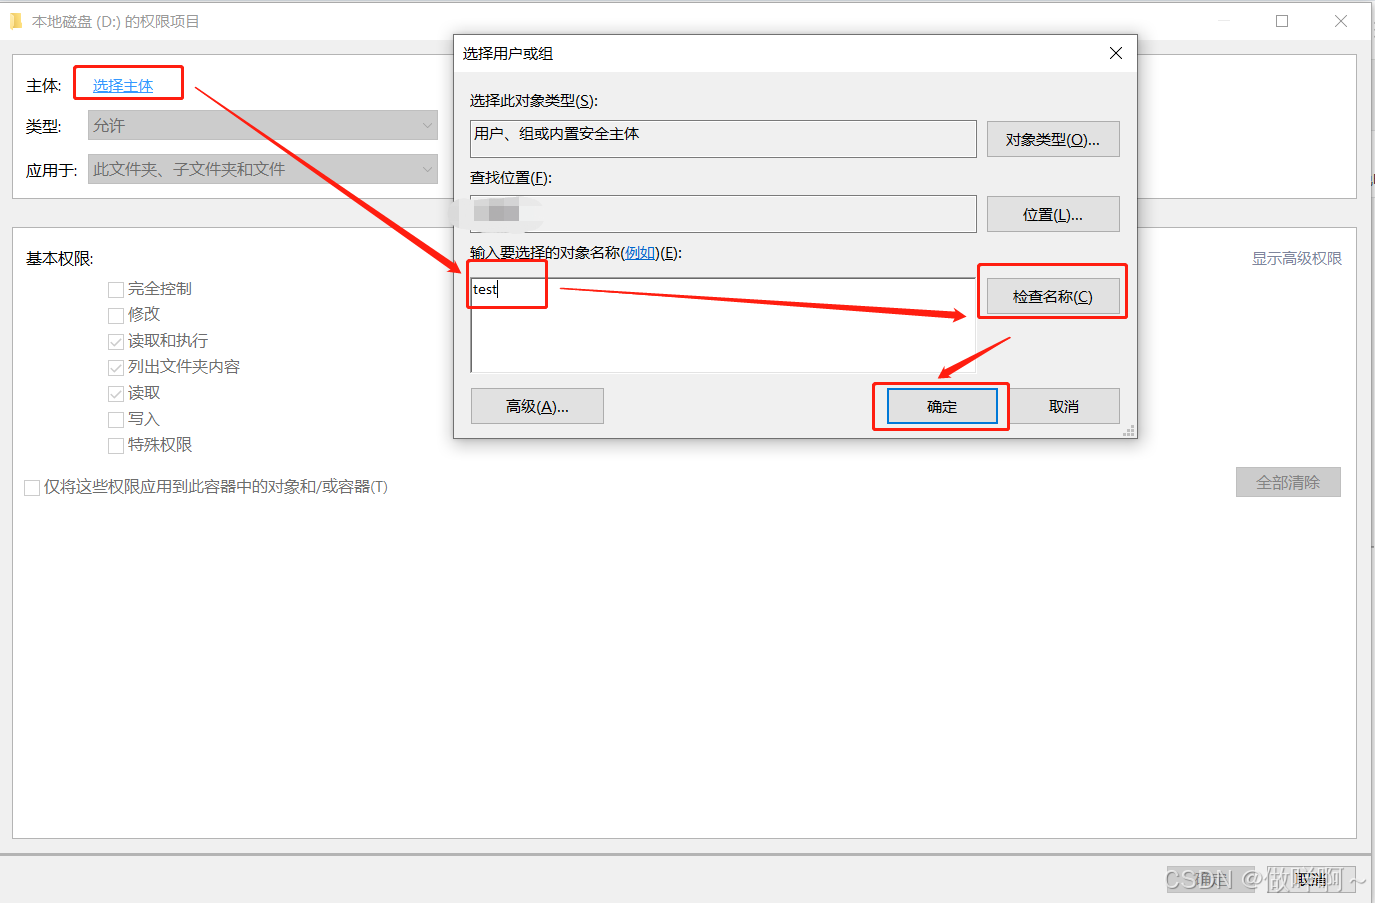Tick the 写入 checkbox

tap(116, 419)
